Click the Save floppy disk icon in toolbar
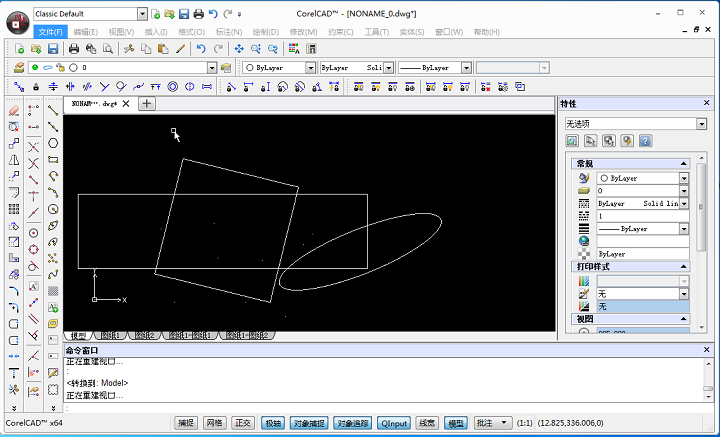 point(53,49)
